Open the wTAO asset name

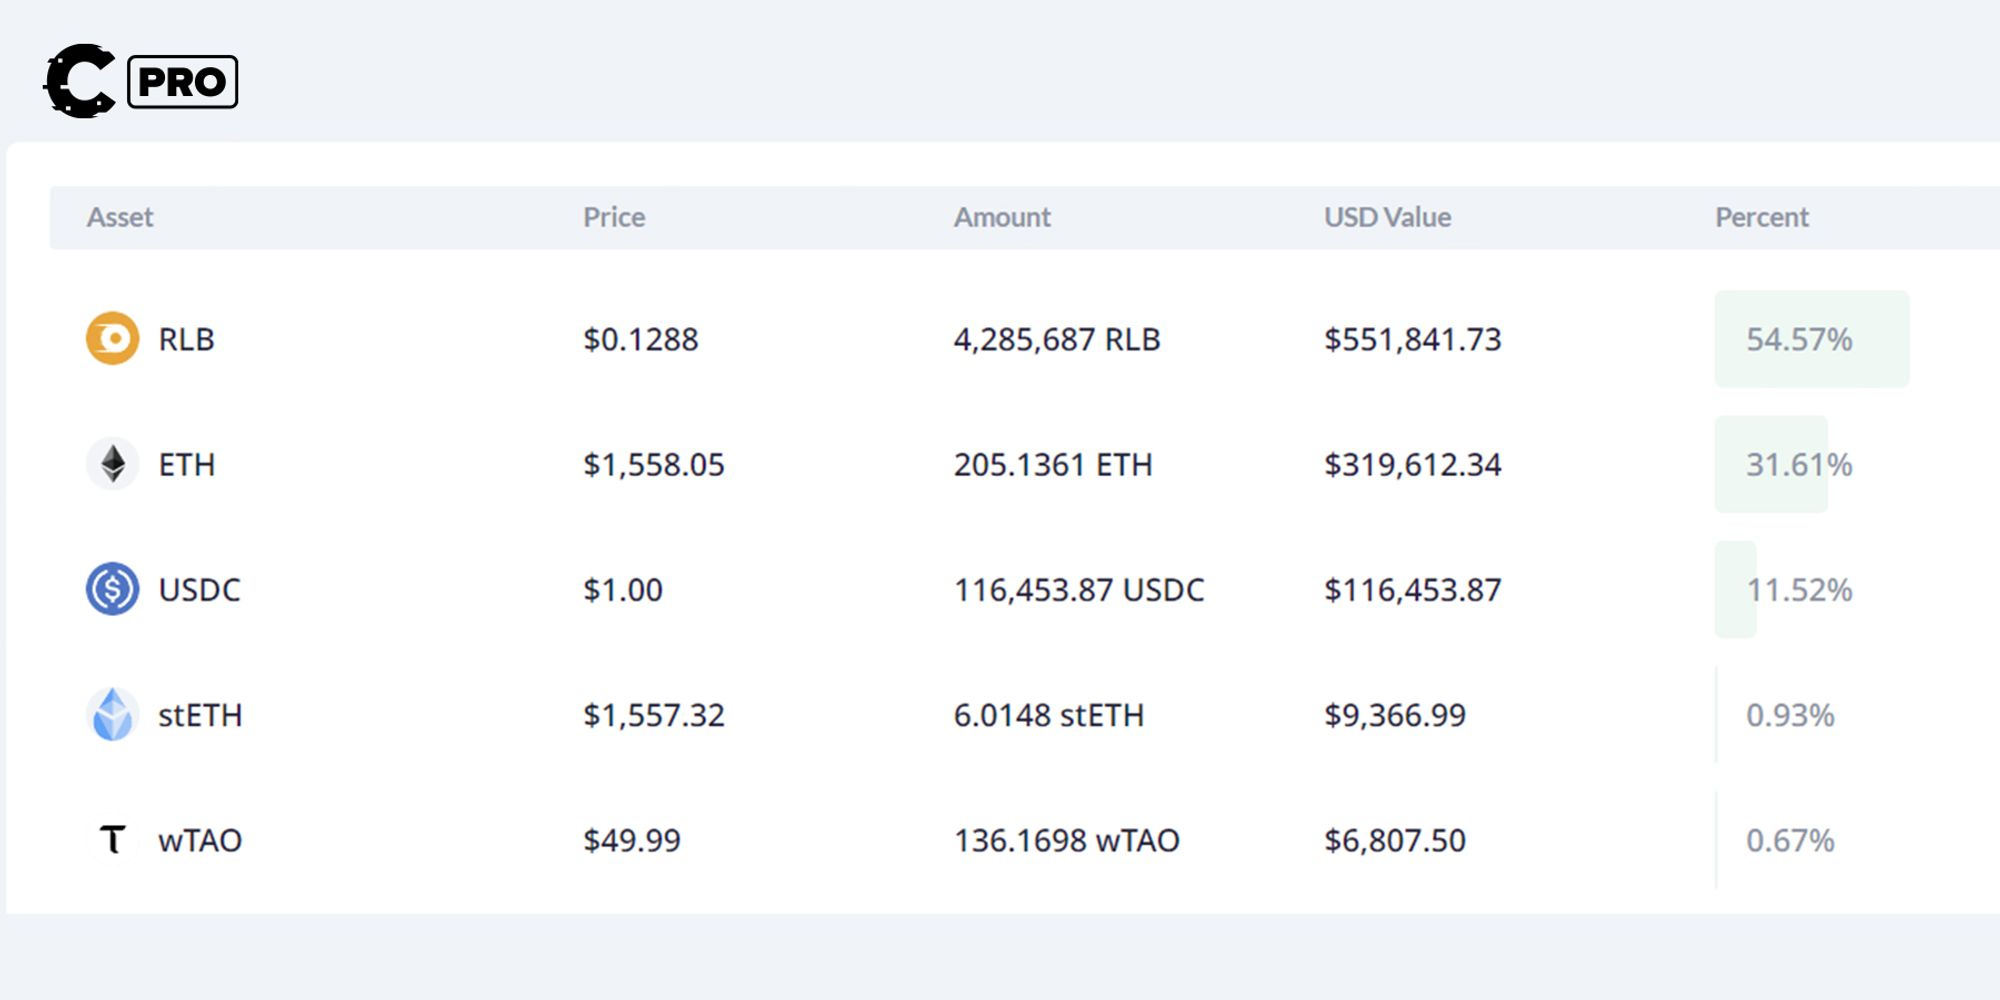(200, 840)
